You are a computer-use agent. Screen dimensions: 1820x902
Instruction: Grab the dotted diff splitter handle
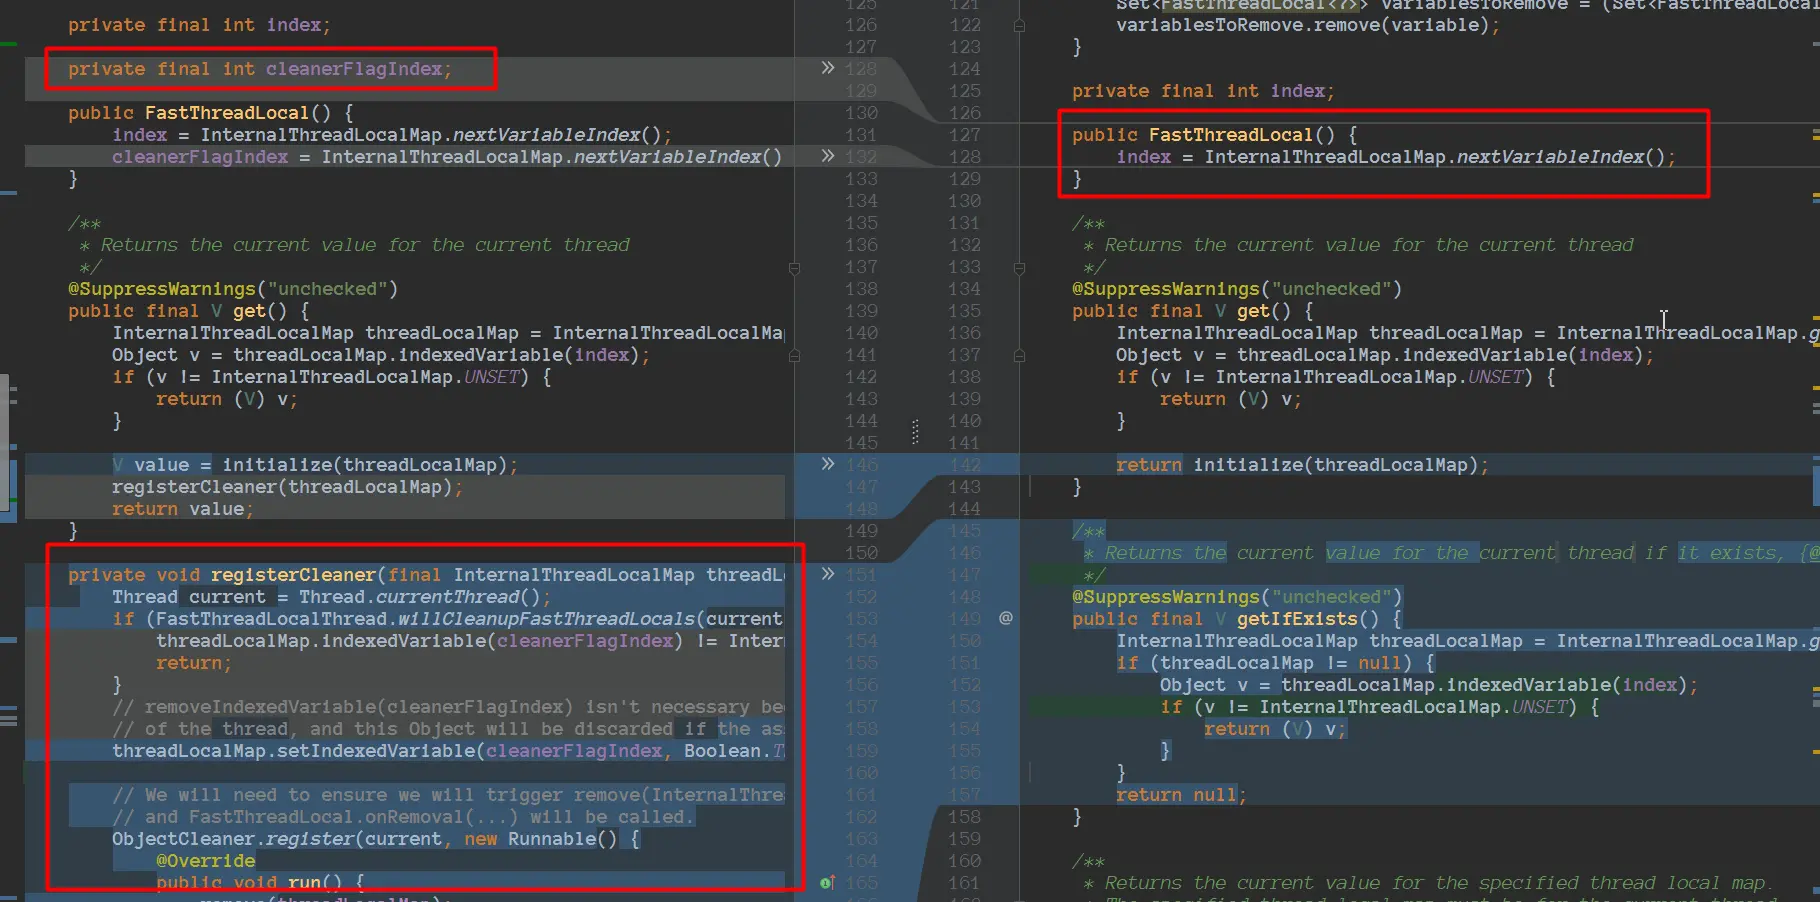click(915, 431)
